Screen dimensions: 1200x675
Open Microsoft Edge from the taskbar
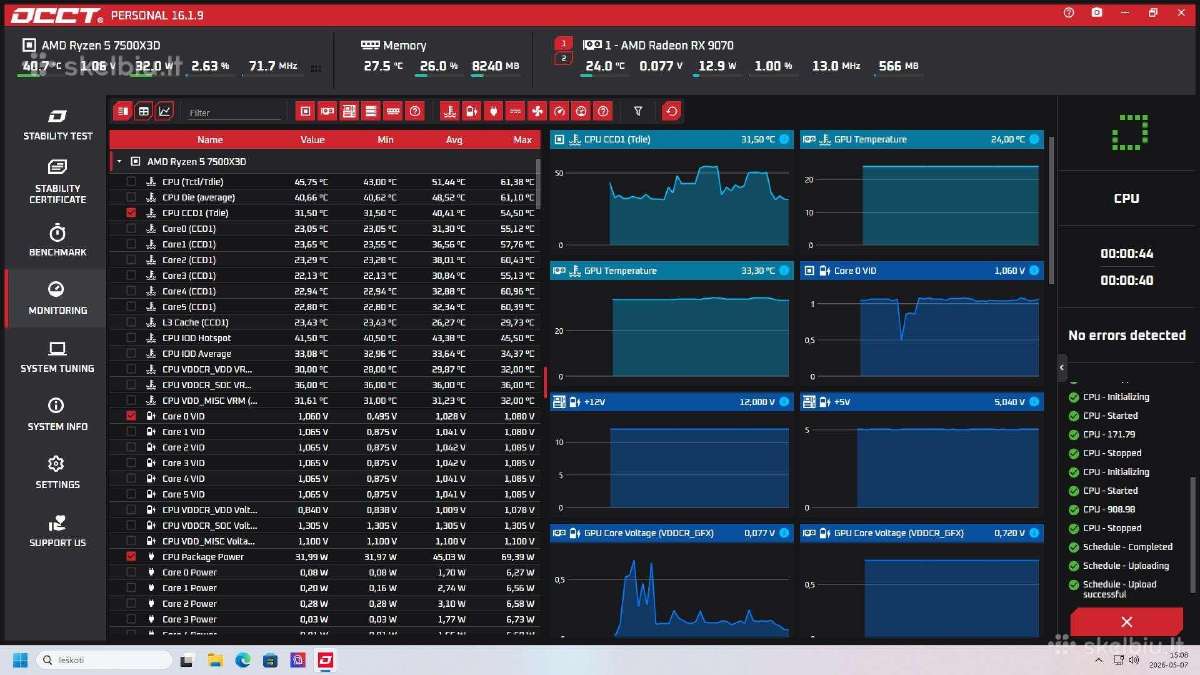coord(242,660)
